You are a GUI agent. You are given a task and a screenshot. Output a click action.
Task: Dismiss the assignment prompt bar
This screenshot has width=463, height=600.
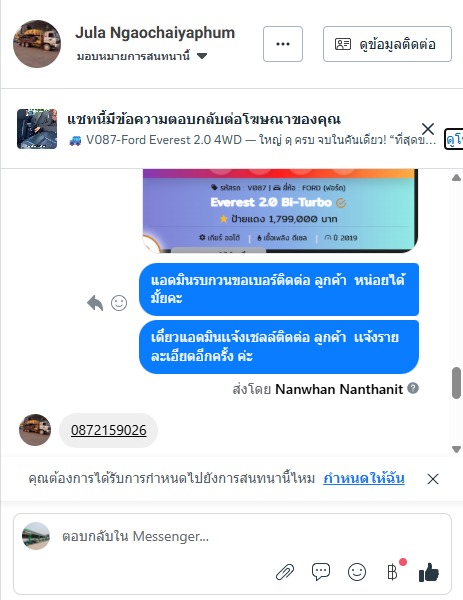pos(433,479)
